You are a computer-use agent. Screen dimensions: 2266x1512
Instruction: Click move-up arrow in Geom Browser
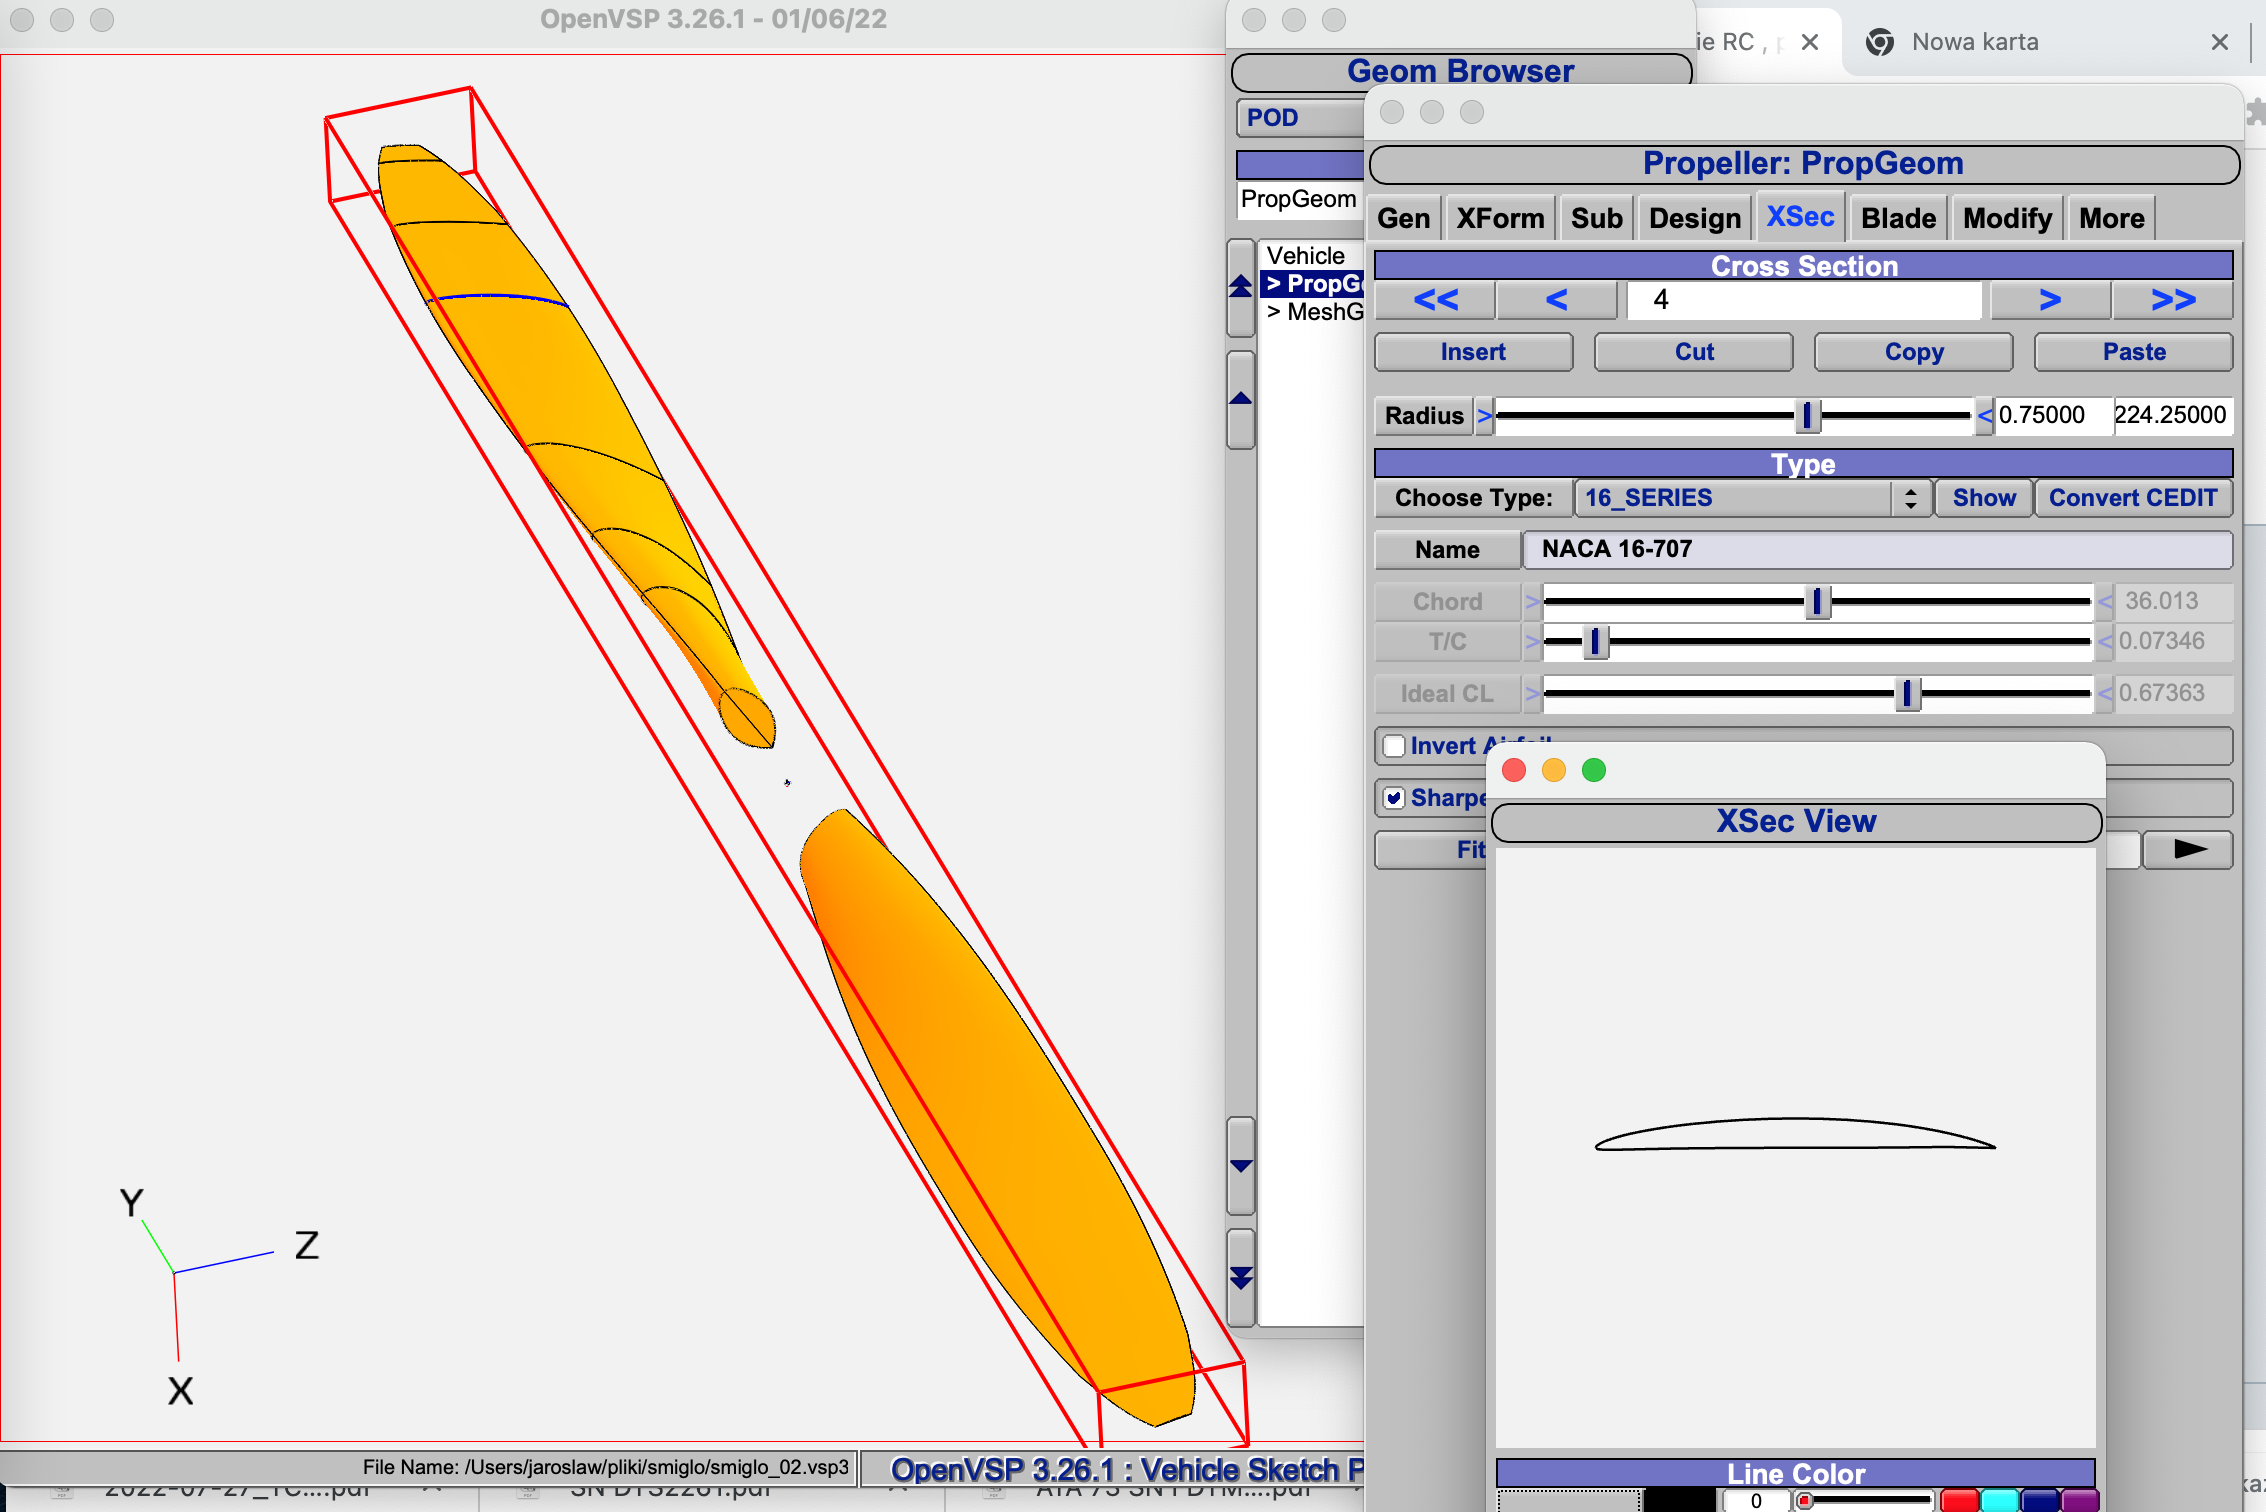coord(1241,399)
